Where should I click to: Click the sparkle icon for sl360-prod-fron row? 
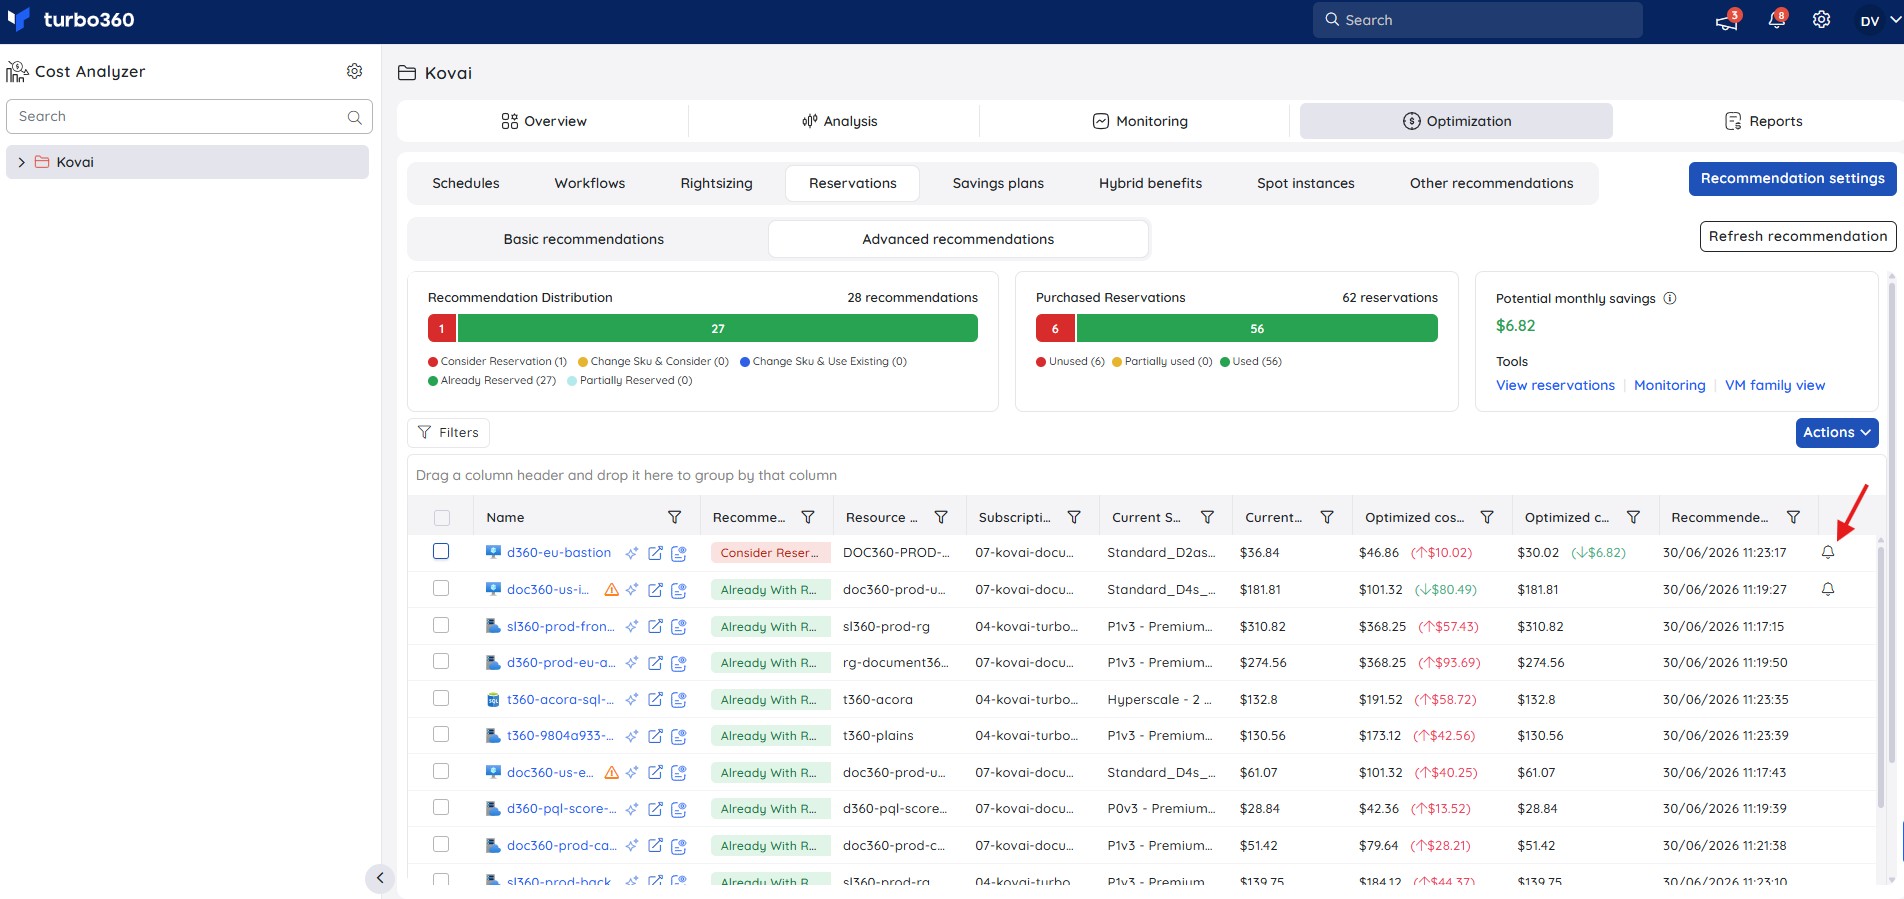(x=632, y=627)
